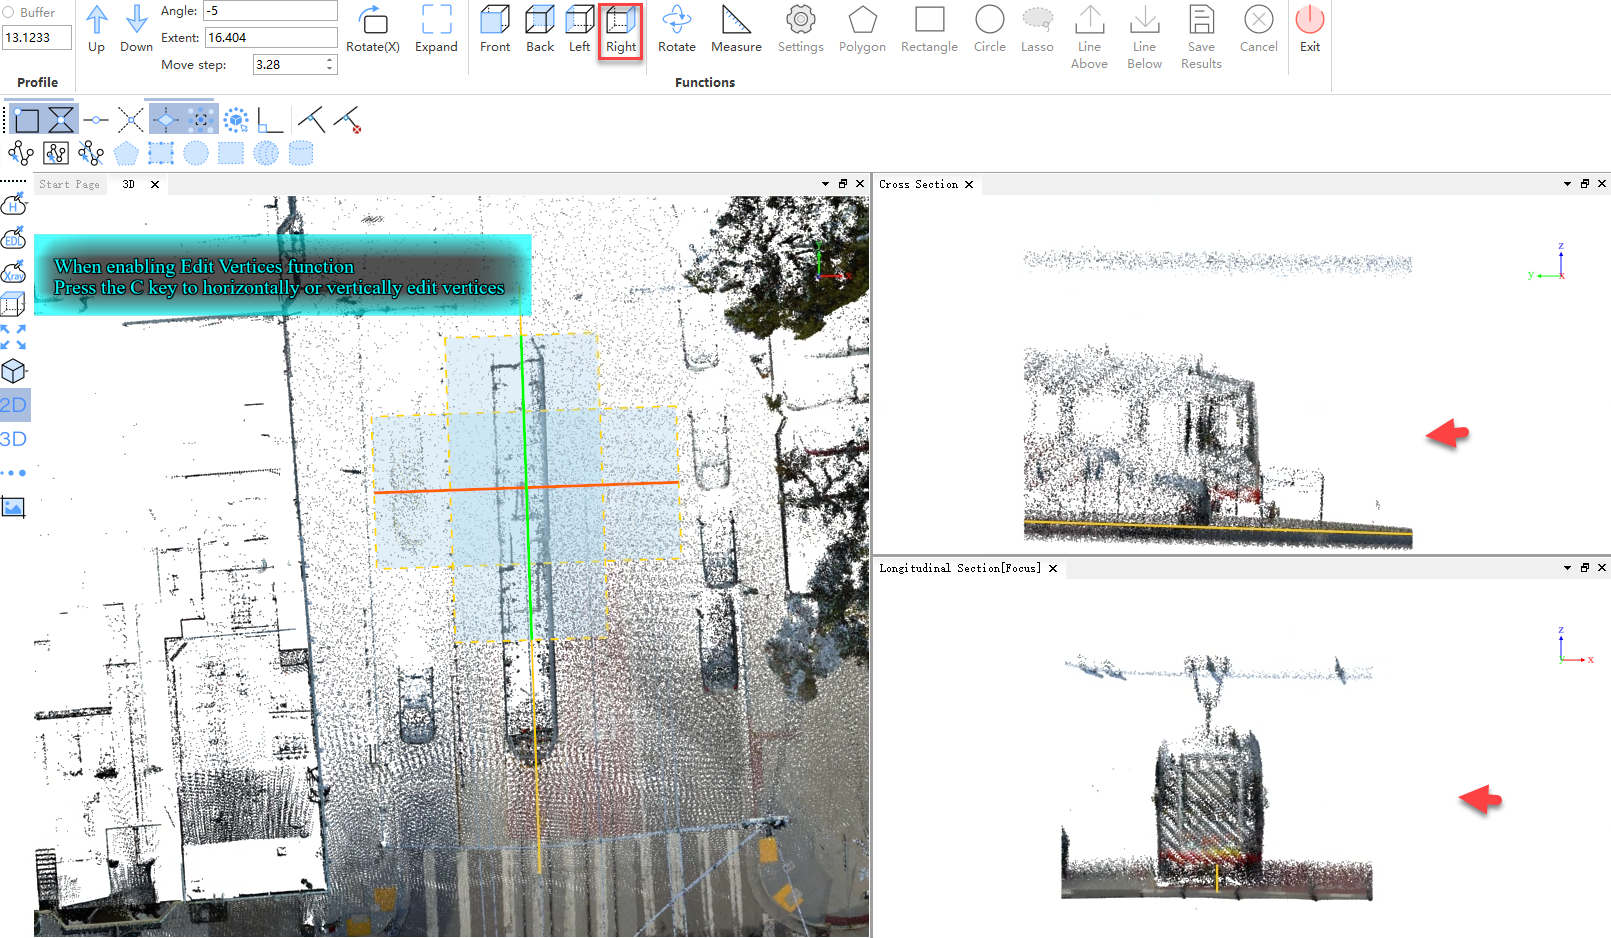Enable the EDL rendering icon
The image size is (1611, 938).
[14, 238]
